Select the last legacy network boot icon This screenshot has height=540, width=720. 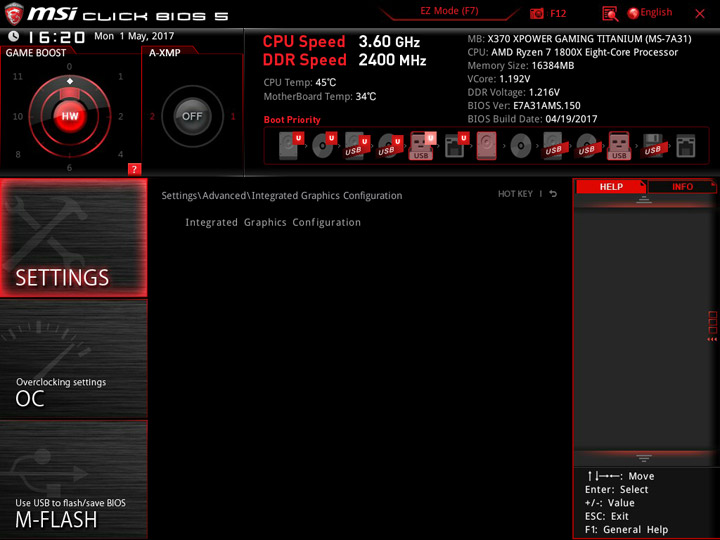click(x=686, y=146)
